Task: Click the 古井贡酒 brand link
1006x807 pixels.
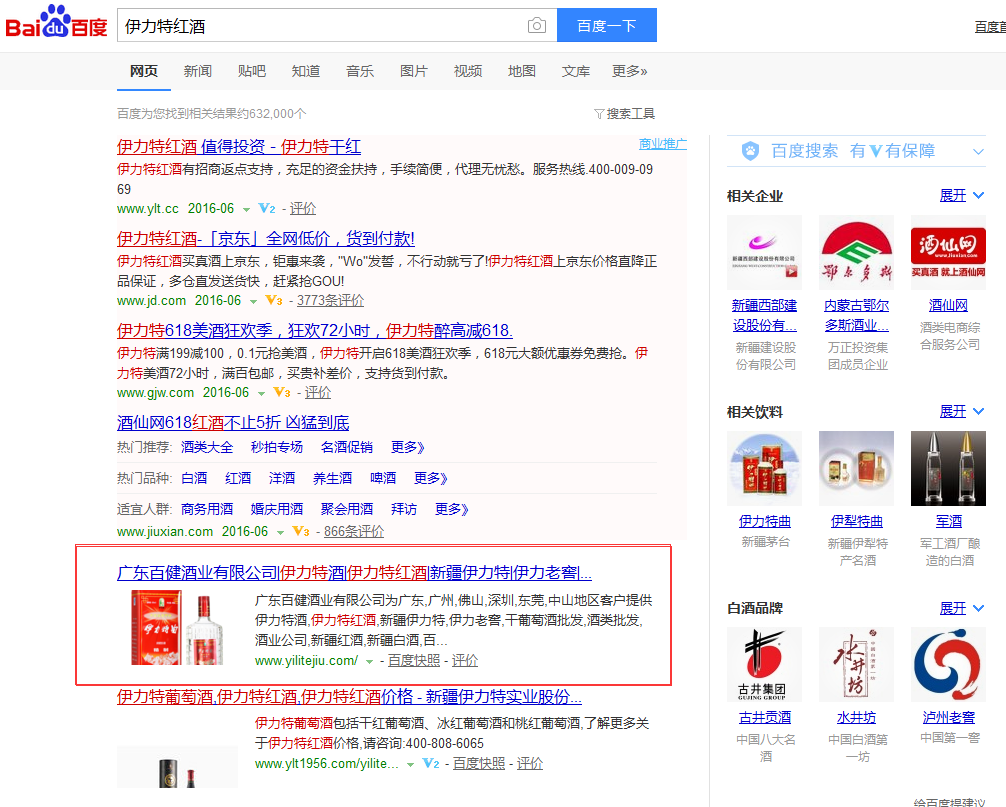Action: (765, 717)
